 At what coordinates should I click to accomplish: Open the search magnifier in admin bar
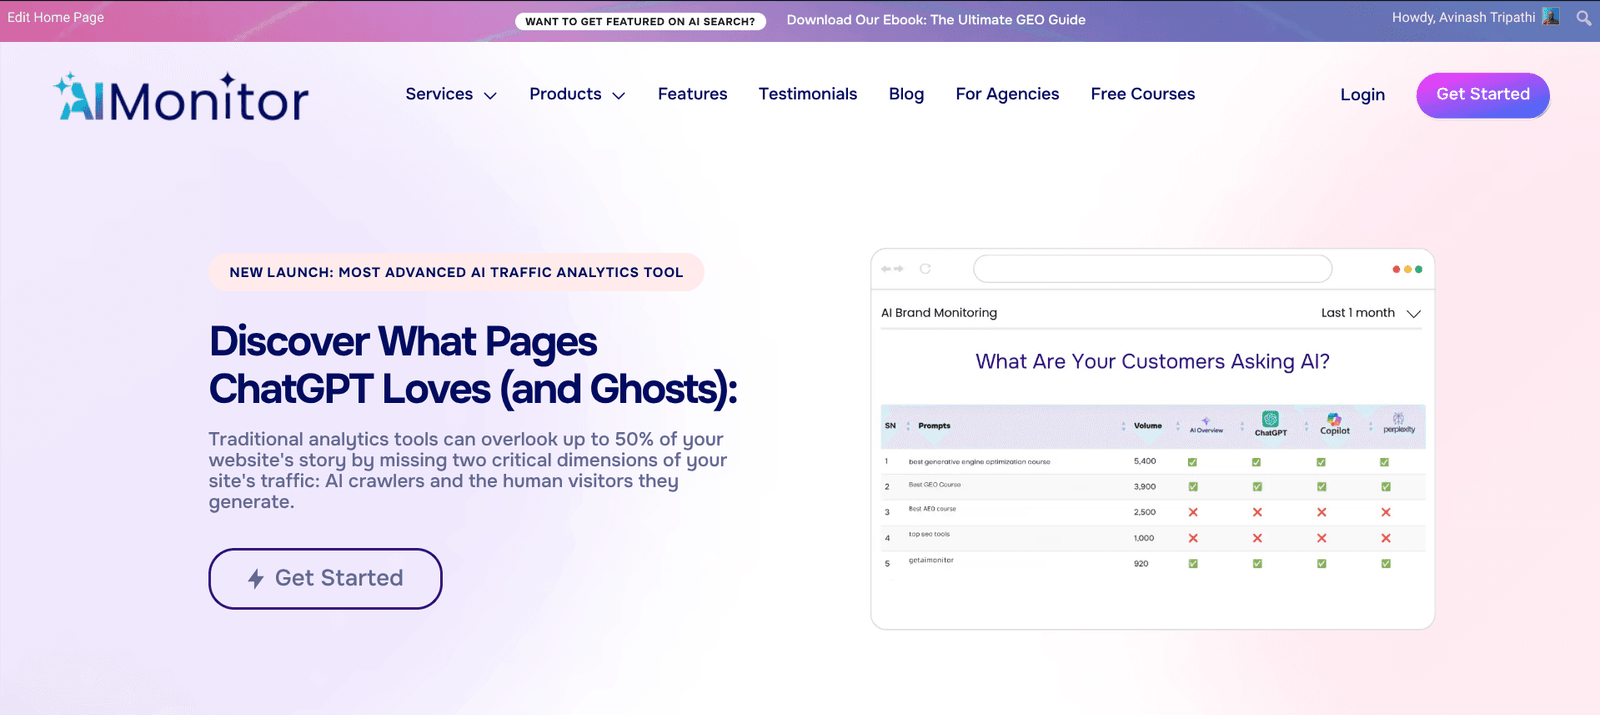1584,18
